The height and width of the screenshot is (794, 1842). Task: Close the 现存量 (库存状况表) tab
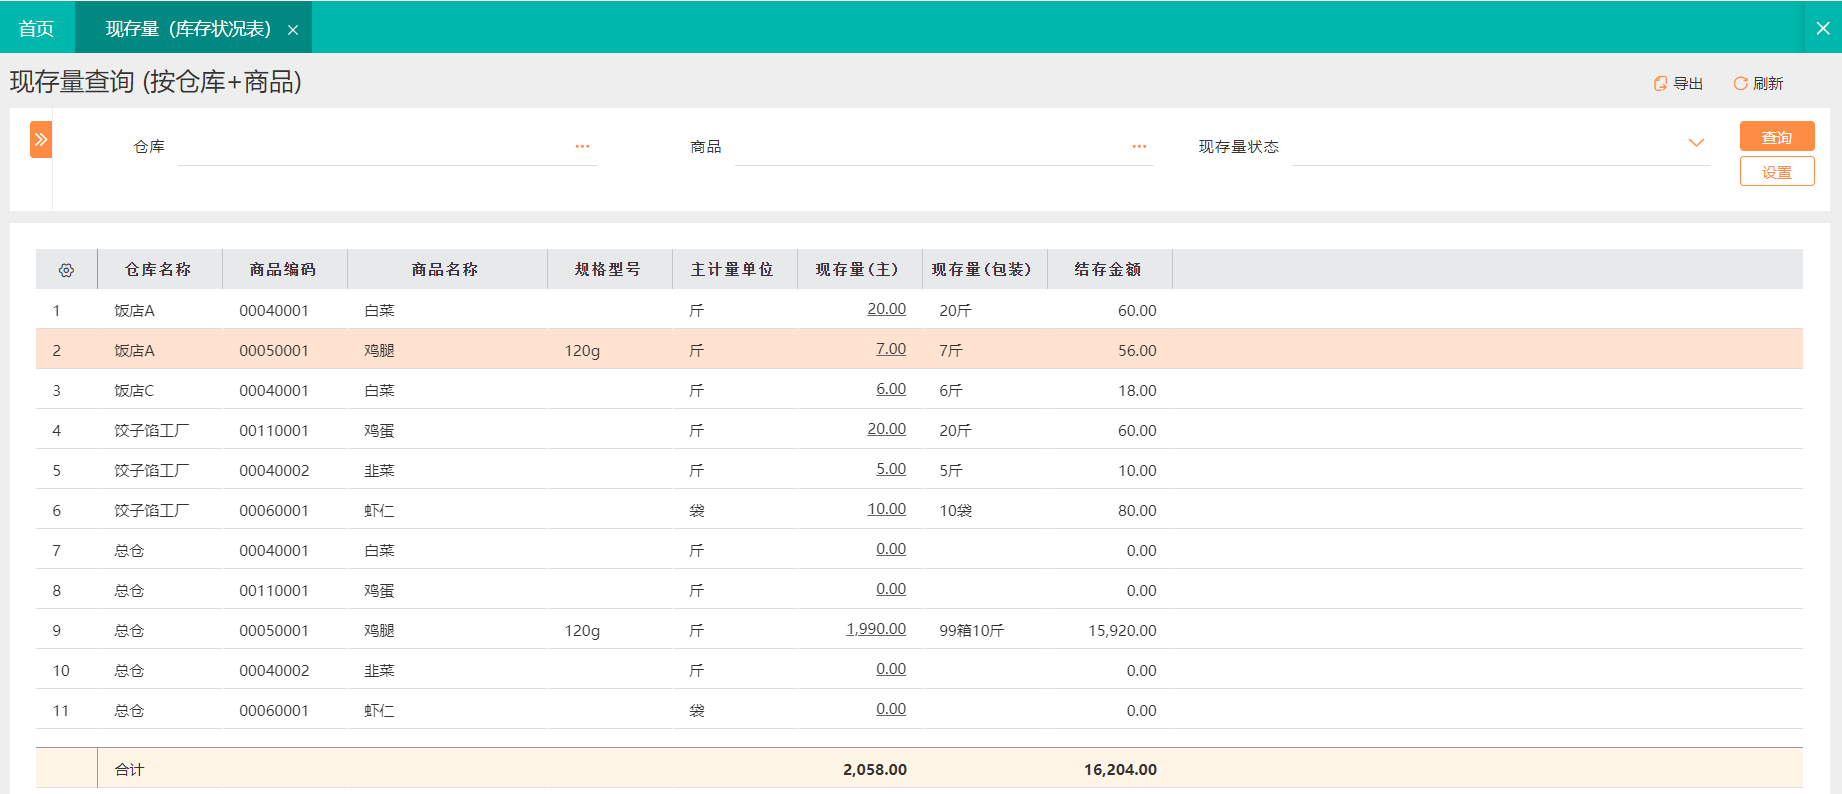pos(293,30)
